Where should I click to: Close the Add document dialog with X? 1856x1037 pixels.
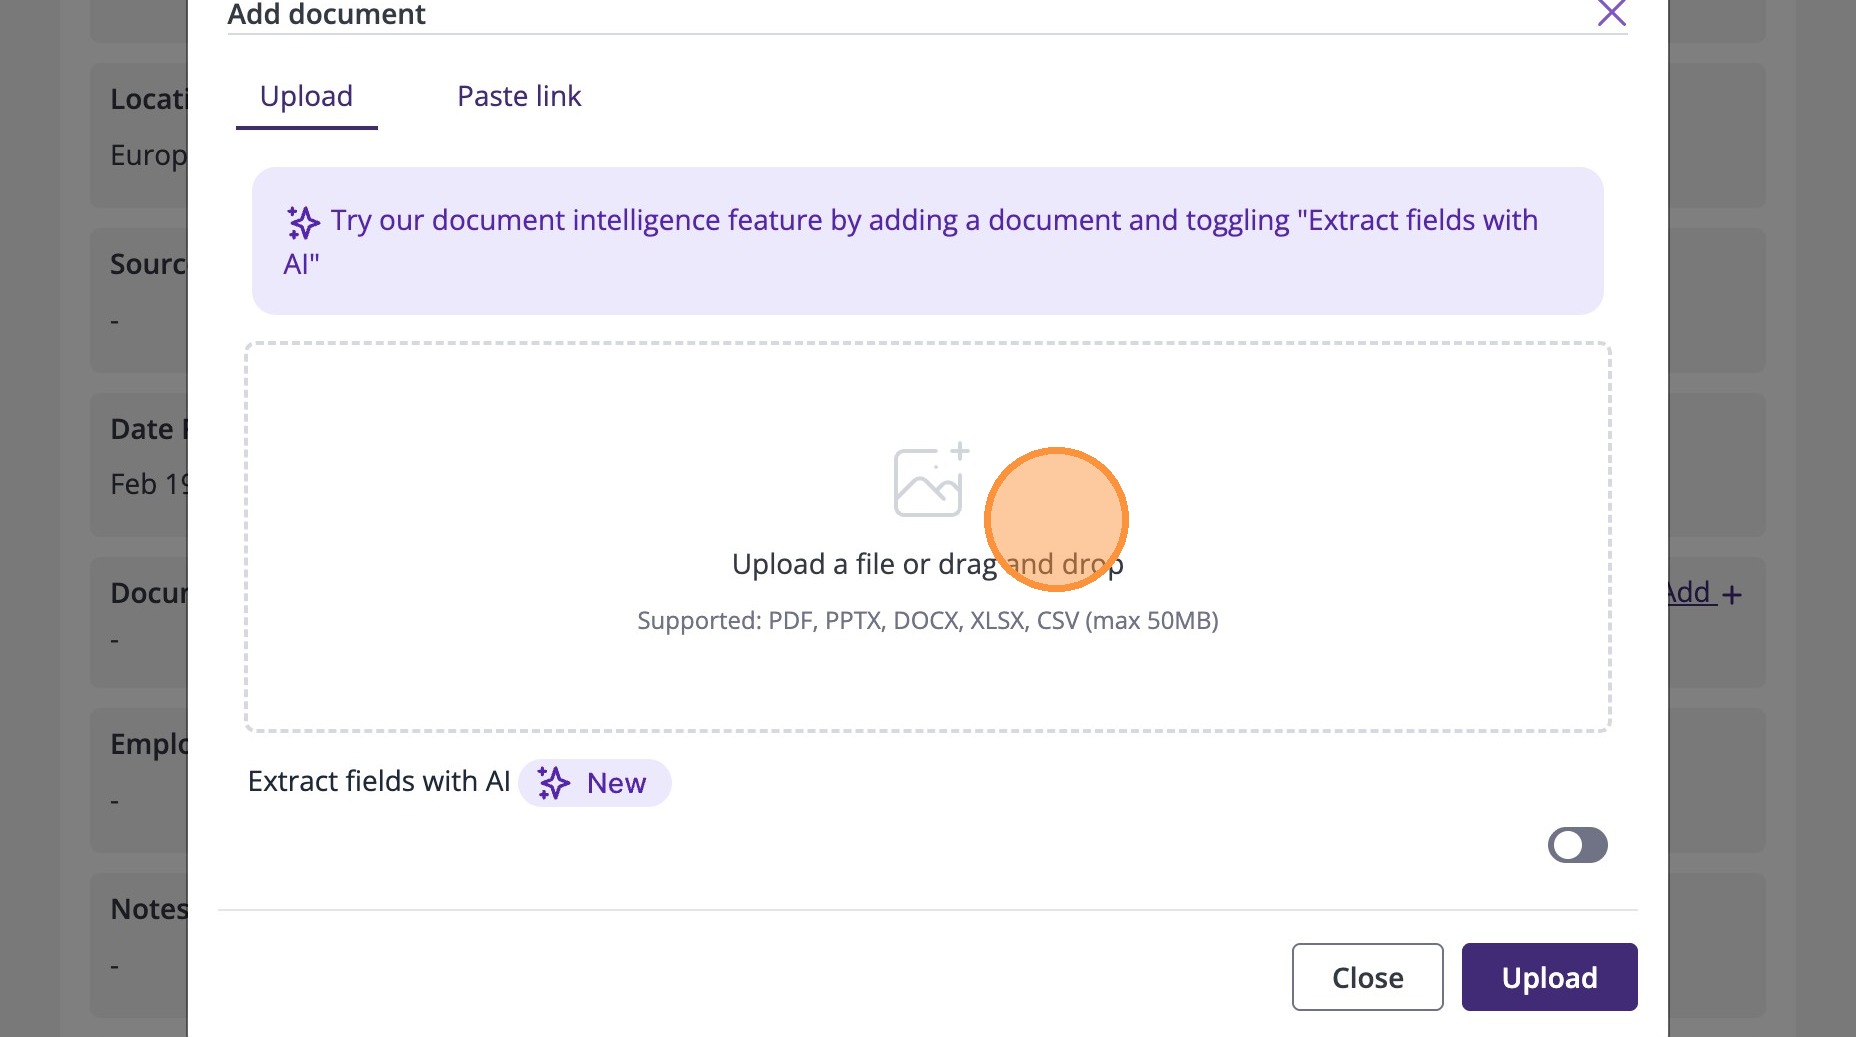[1611, 13]
